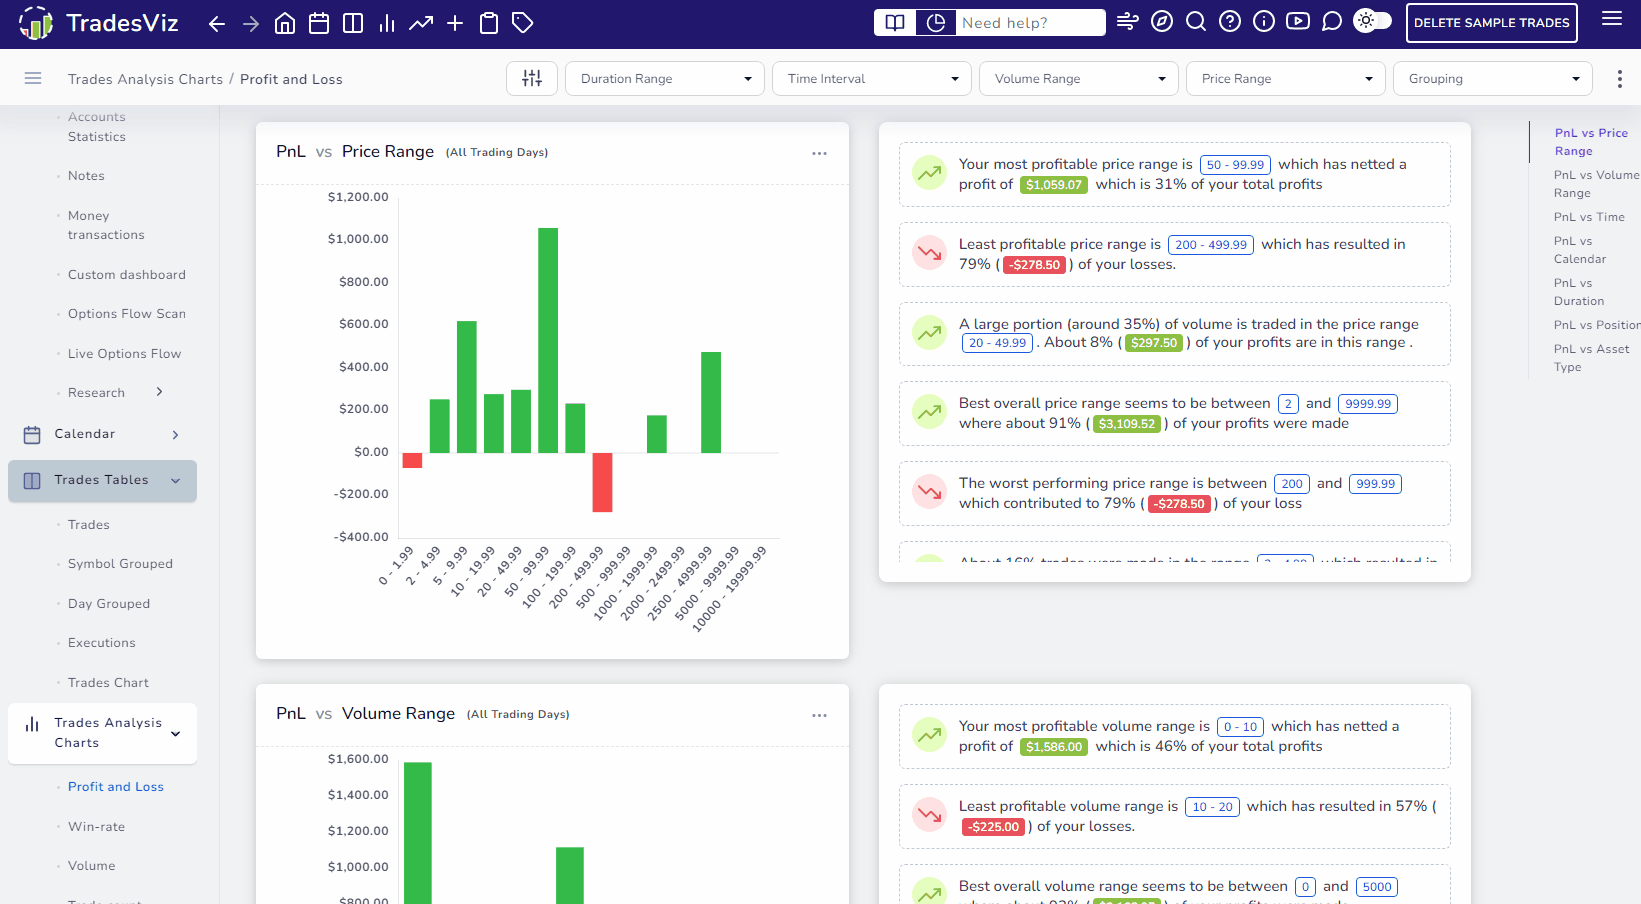Viewport: 1641px width, 904px height.
Task: Jump to PnL vs Time section link
Action: coord(1589,217)
